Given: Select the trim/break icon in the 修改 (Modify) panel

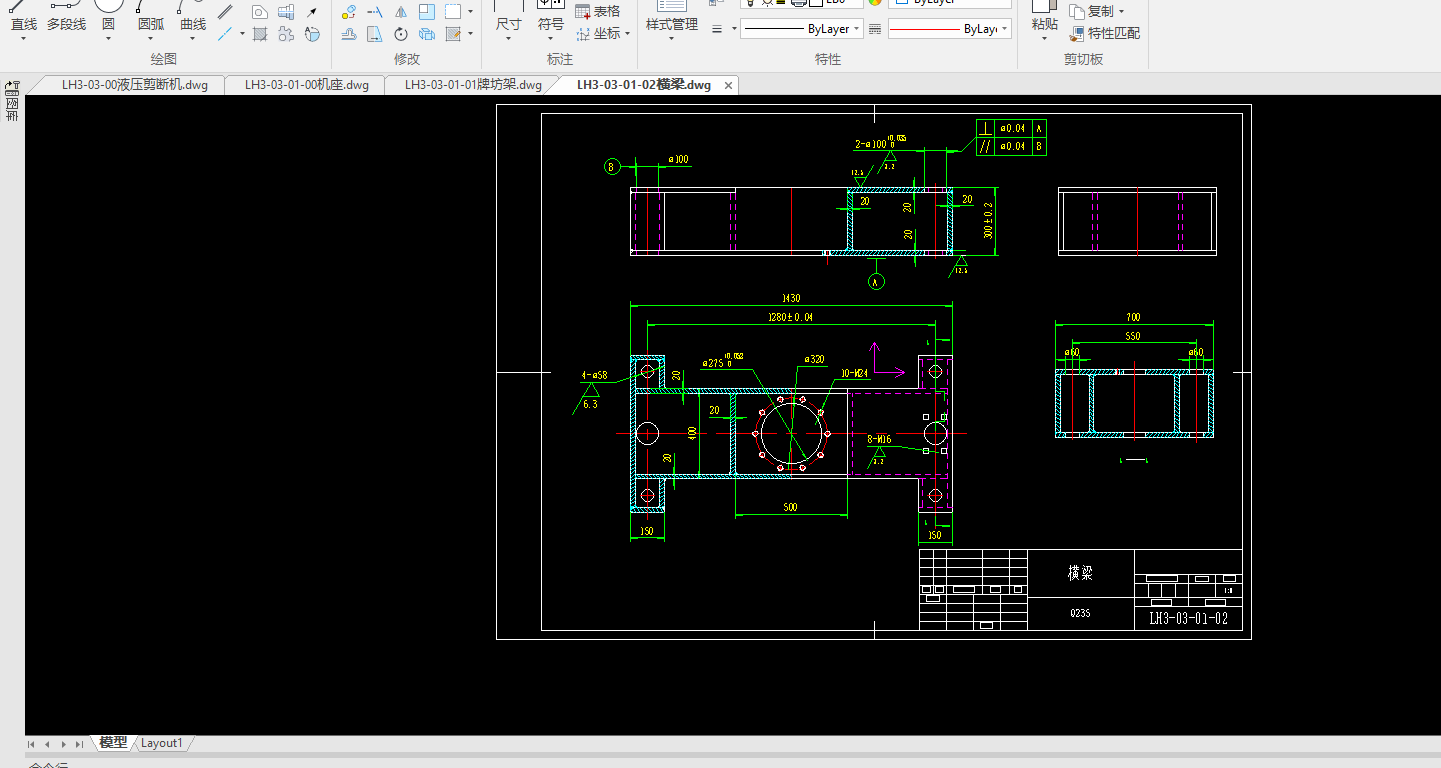Looking at the screenshot, I should click(375, 12).
